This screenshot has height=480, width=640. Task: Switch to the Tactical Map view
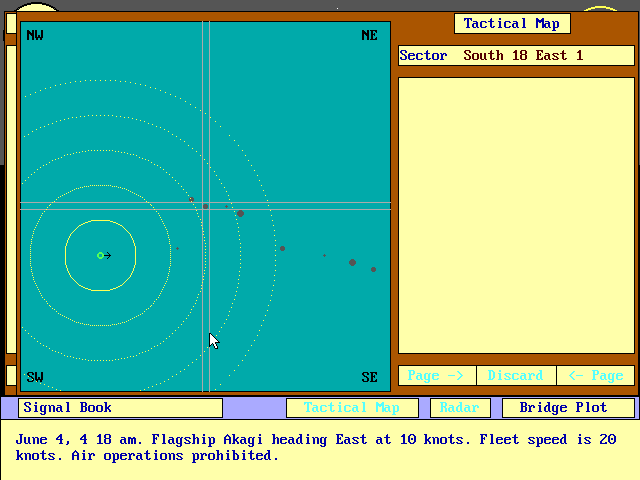coord(352,408)
